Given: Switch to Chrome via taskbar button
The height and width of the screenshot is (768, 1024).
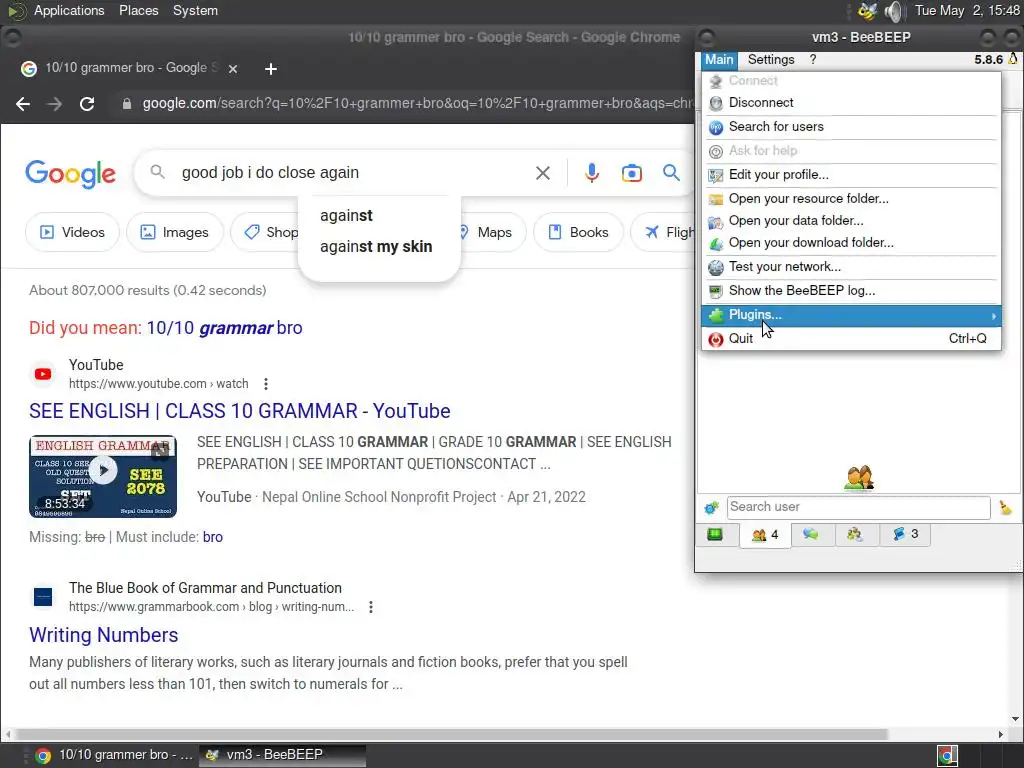Looking at the screenshot, I should 114,756.
